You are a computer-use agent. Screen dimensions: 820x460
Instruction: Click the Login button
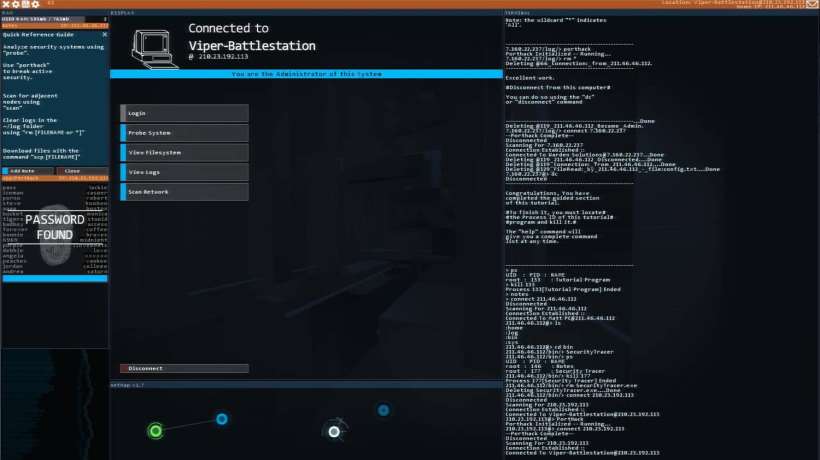[184, 113]
